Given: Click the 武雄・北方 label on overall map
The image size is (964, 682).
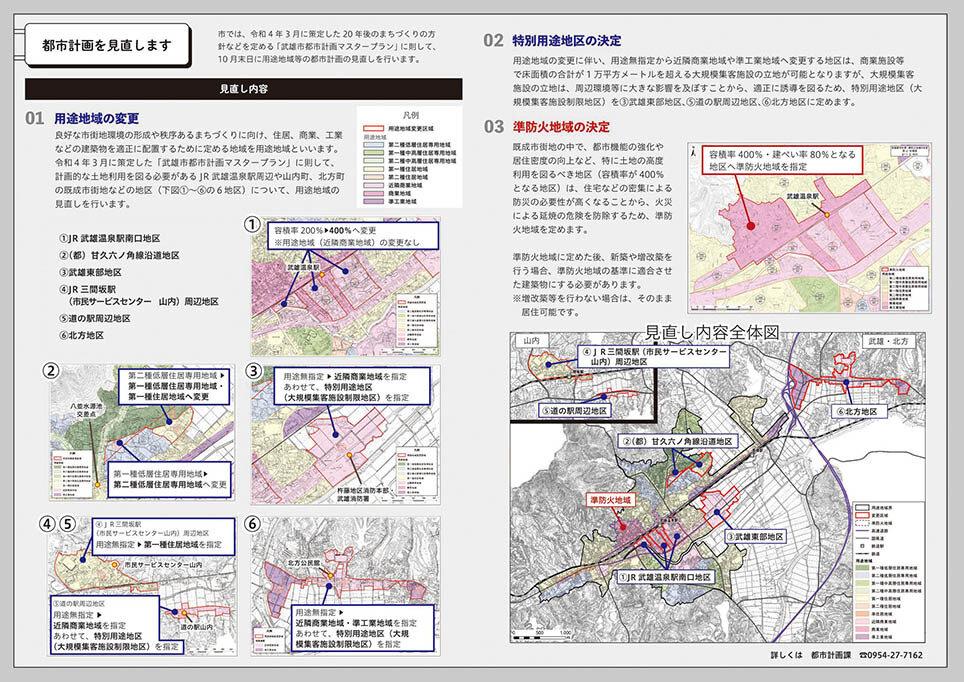Looking at the screenshot, I should pos(888,341).
